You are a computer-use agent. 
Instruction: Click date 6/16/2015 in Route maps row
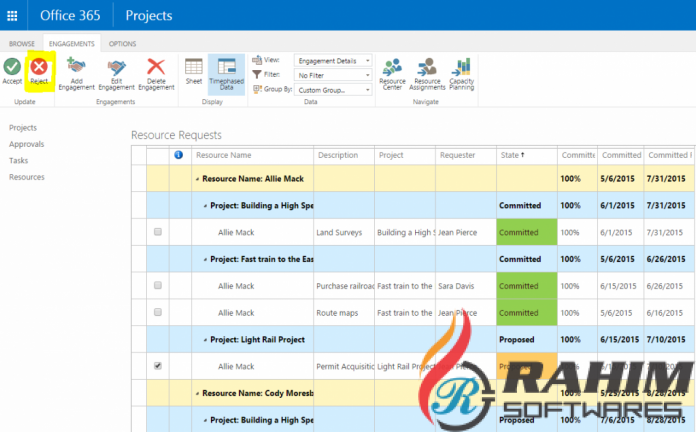pos(664,313)
